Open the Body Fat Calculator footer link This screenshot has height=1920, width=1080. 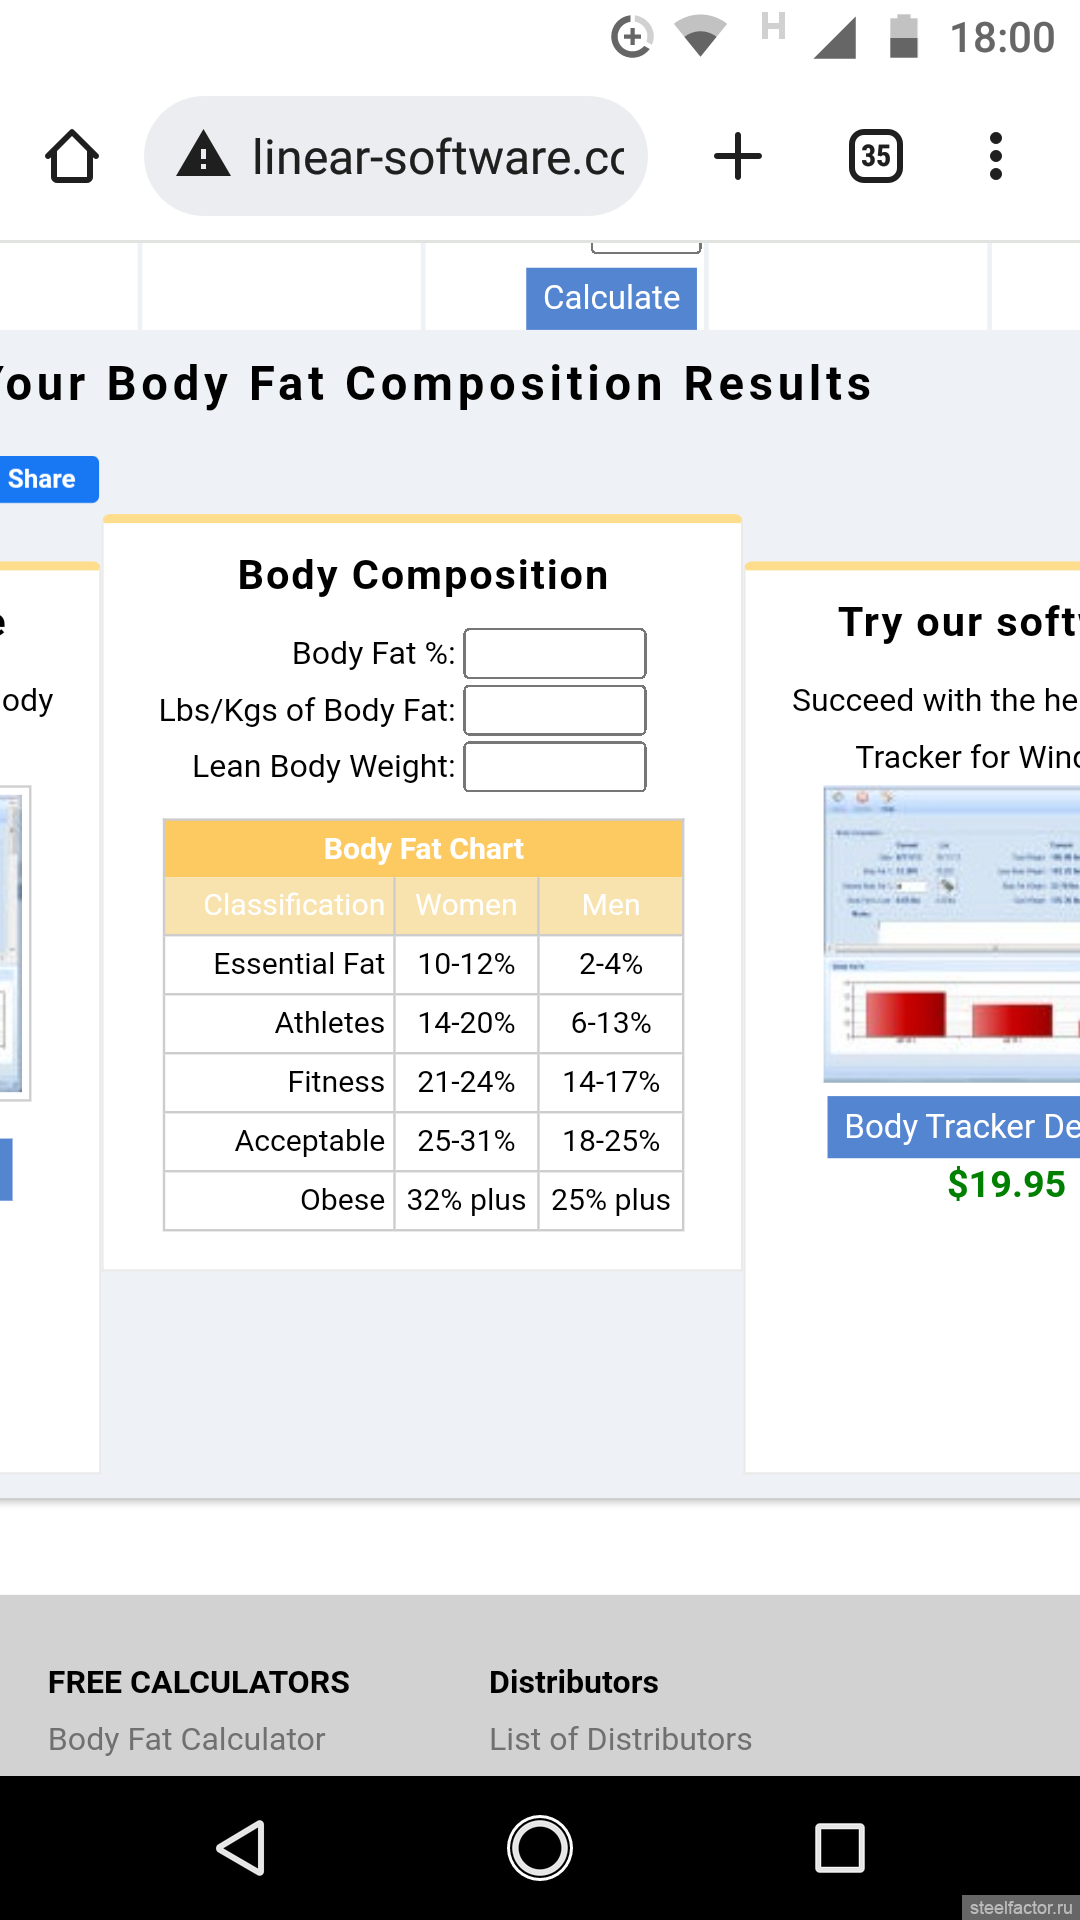click(x=187, y=1739)
